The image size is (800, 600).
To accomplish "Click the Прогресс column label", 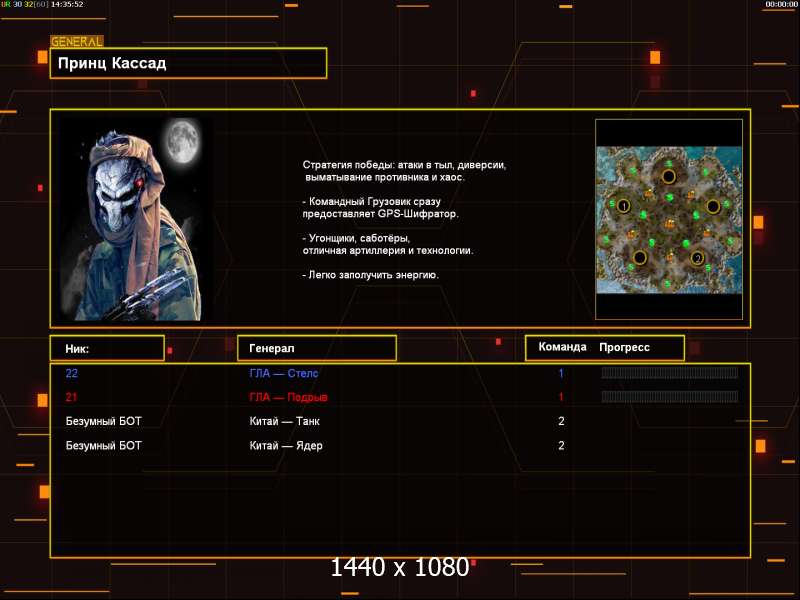I will pyautogui.click(x=624, y=347).
